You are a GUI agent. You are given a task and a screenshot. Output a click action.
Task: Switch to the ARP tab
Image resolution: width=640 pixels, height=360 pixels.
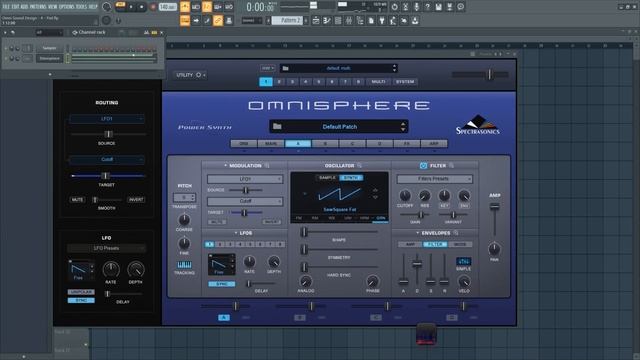(434, 144)
